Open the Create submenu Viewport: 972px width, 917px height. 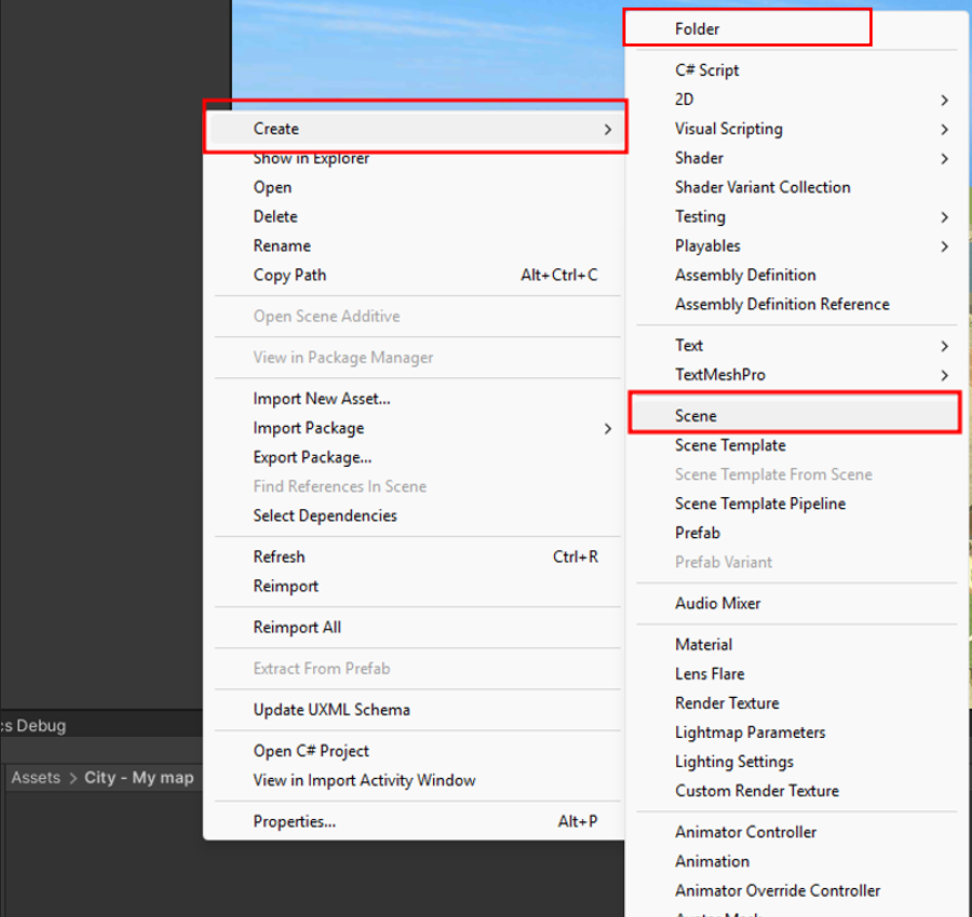276,128
